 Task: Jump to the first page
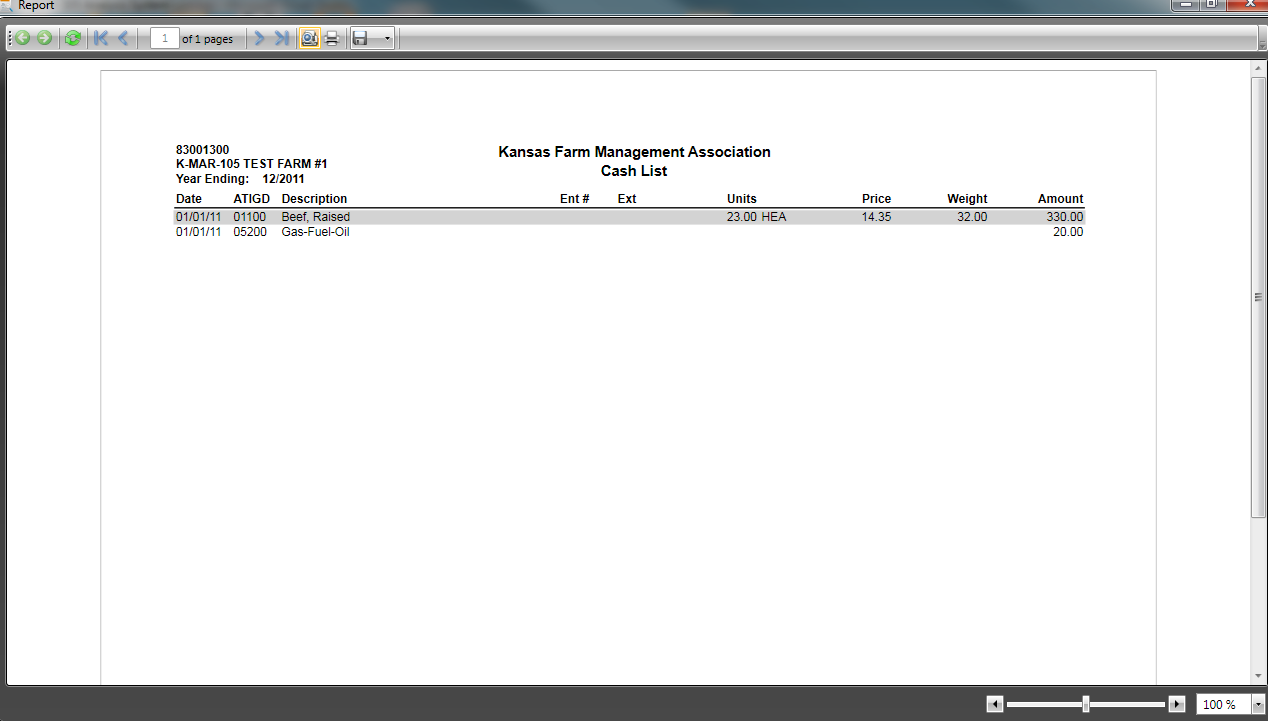click(101, 38)
